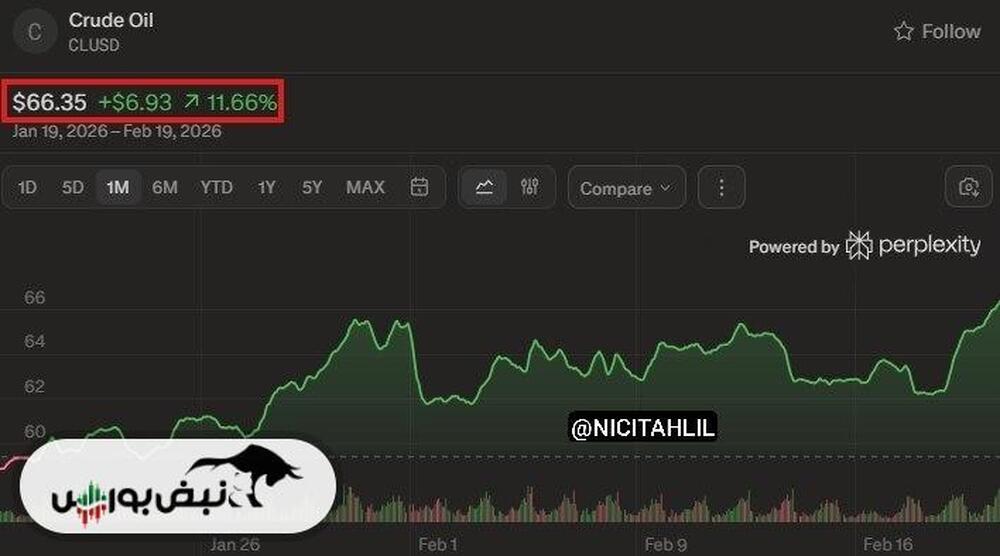
Task: Click the star icon next to Follow
Action: coord(904,32)
